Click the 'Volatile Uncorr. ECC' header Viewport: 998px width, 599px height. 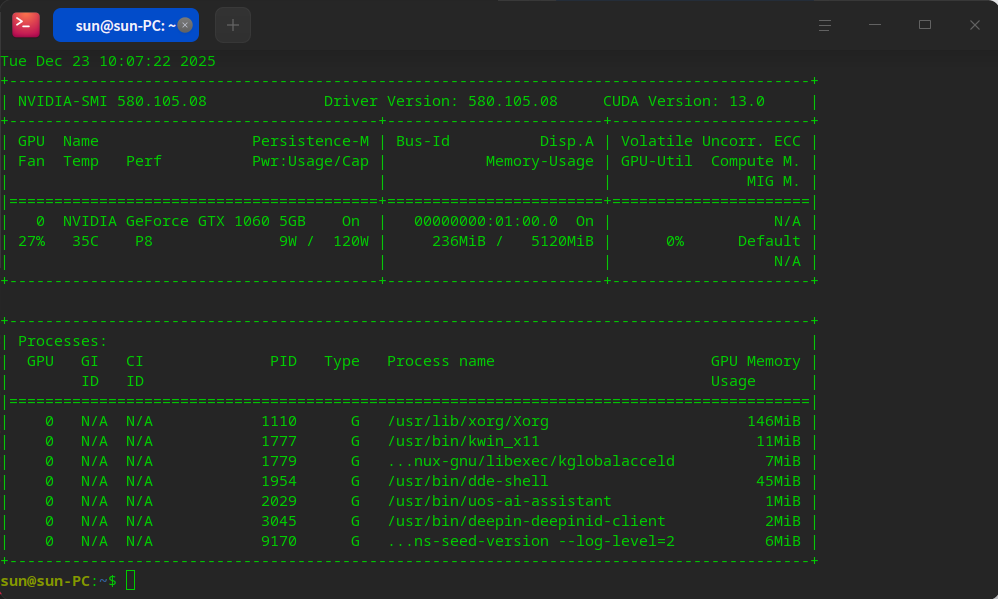(711, 141)
